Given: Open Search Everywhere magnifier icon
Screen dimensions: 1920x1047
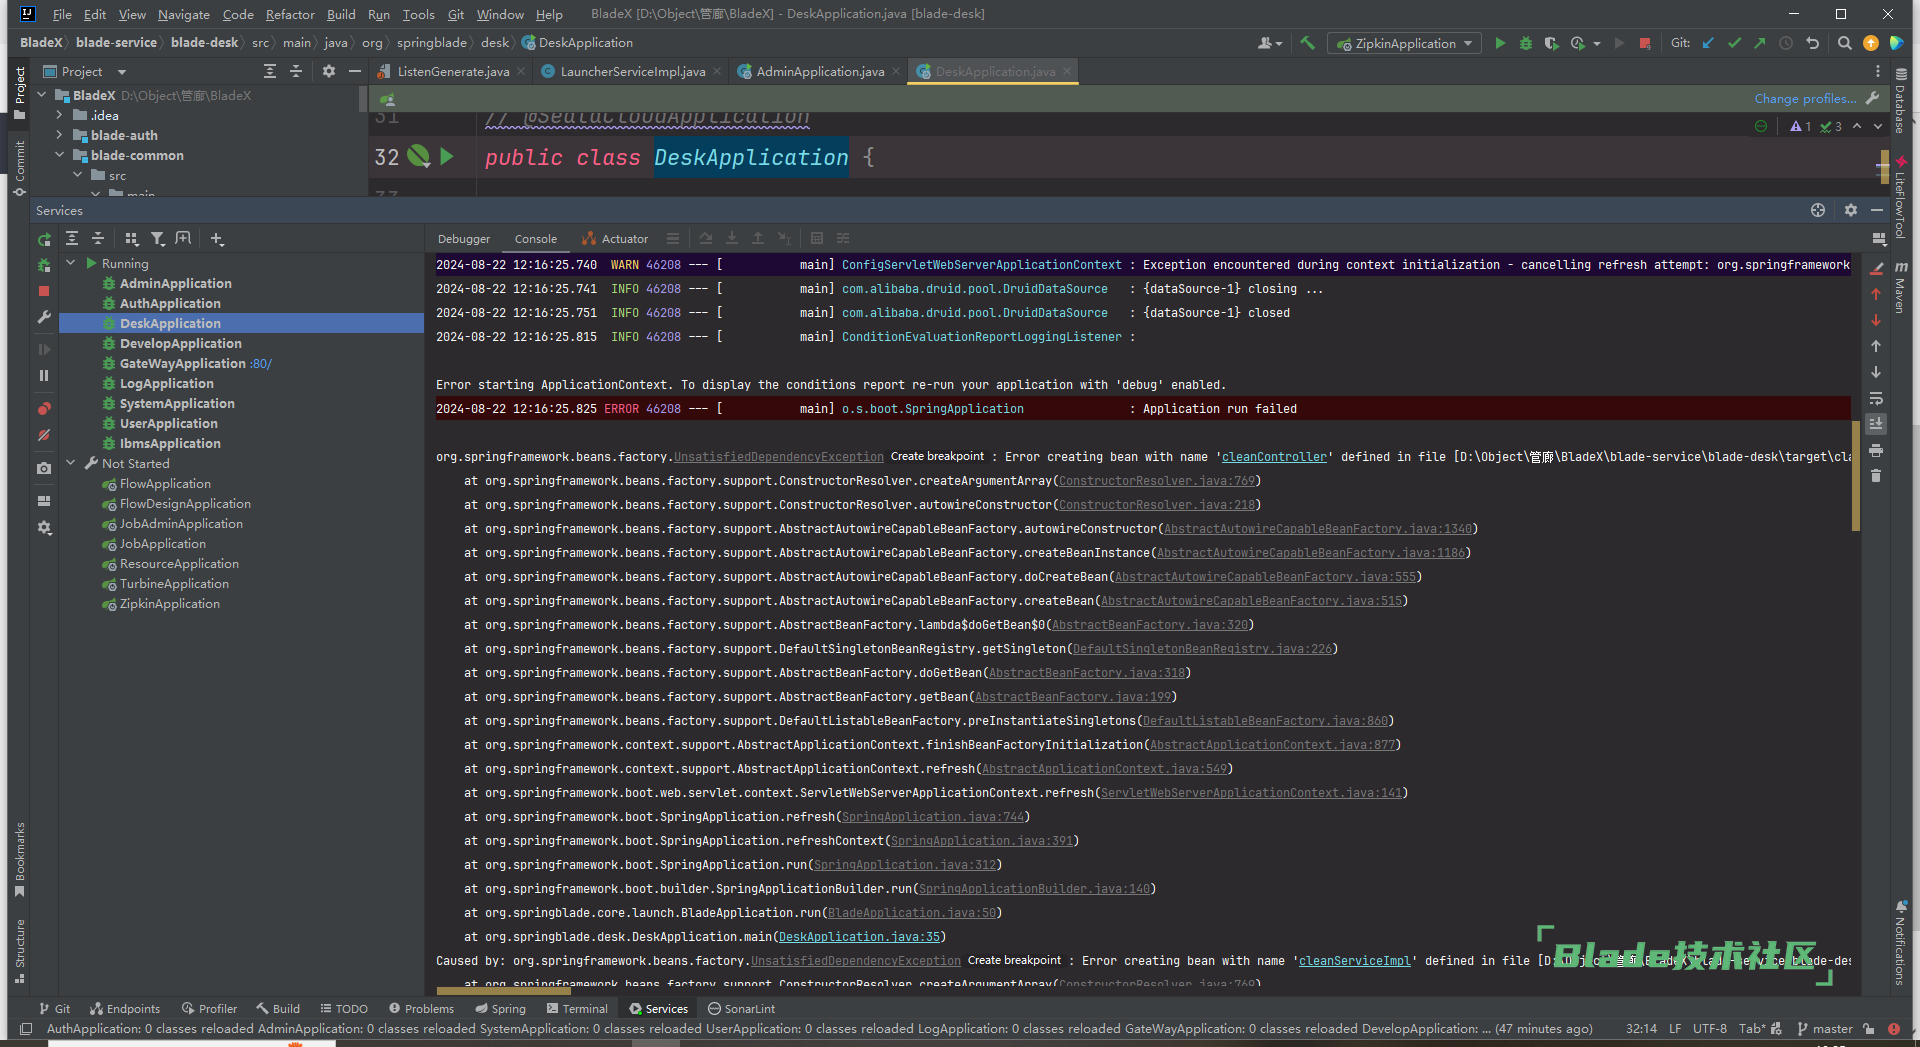Looking at the screenshot, I should (x=1845, y=43).
